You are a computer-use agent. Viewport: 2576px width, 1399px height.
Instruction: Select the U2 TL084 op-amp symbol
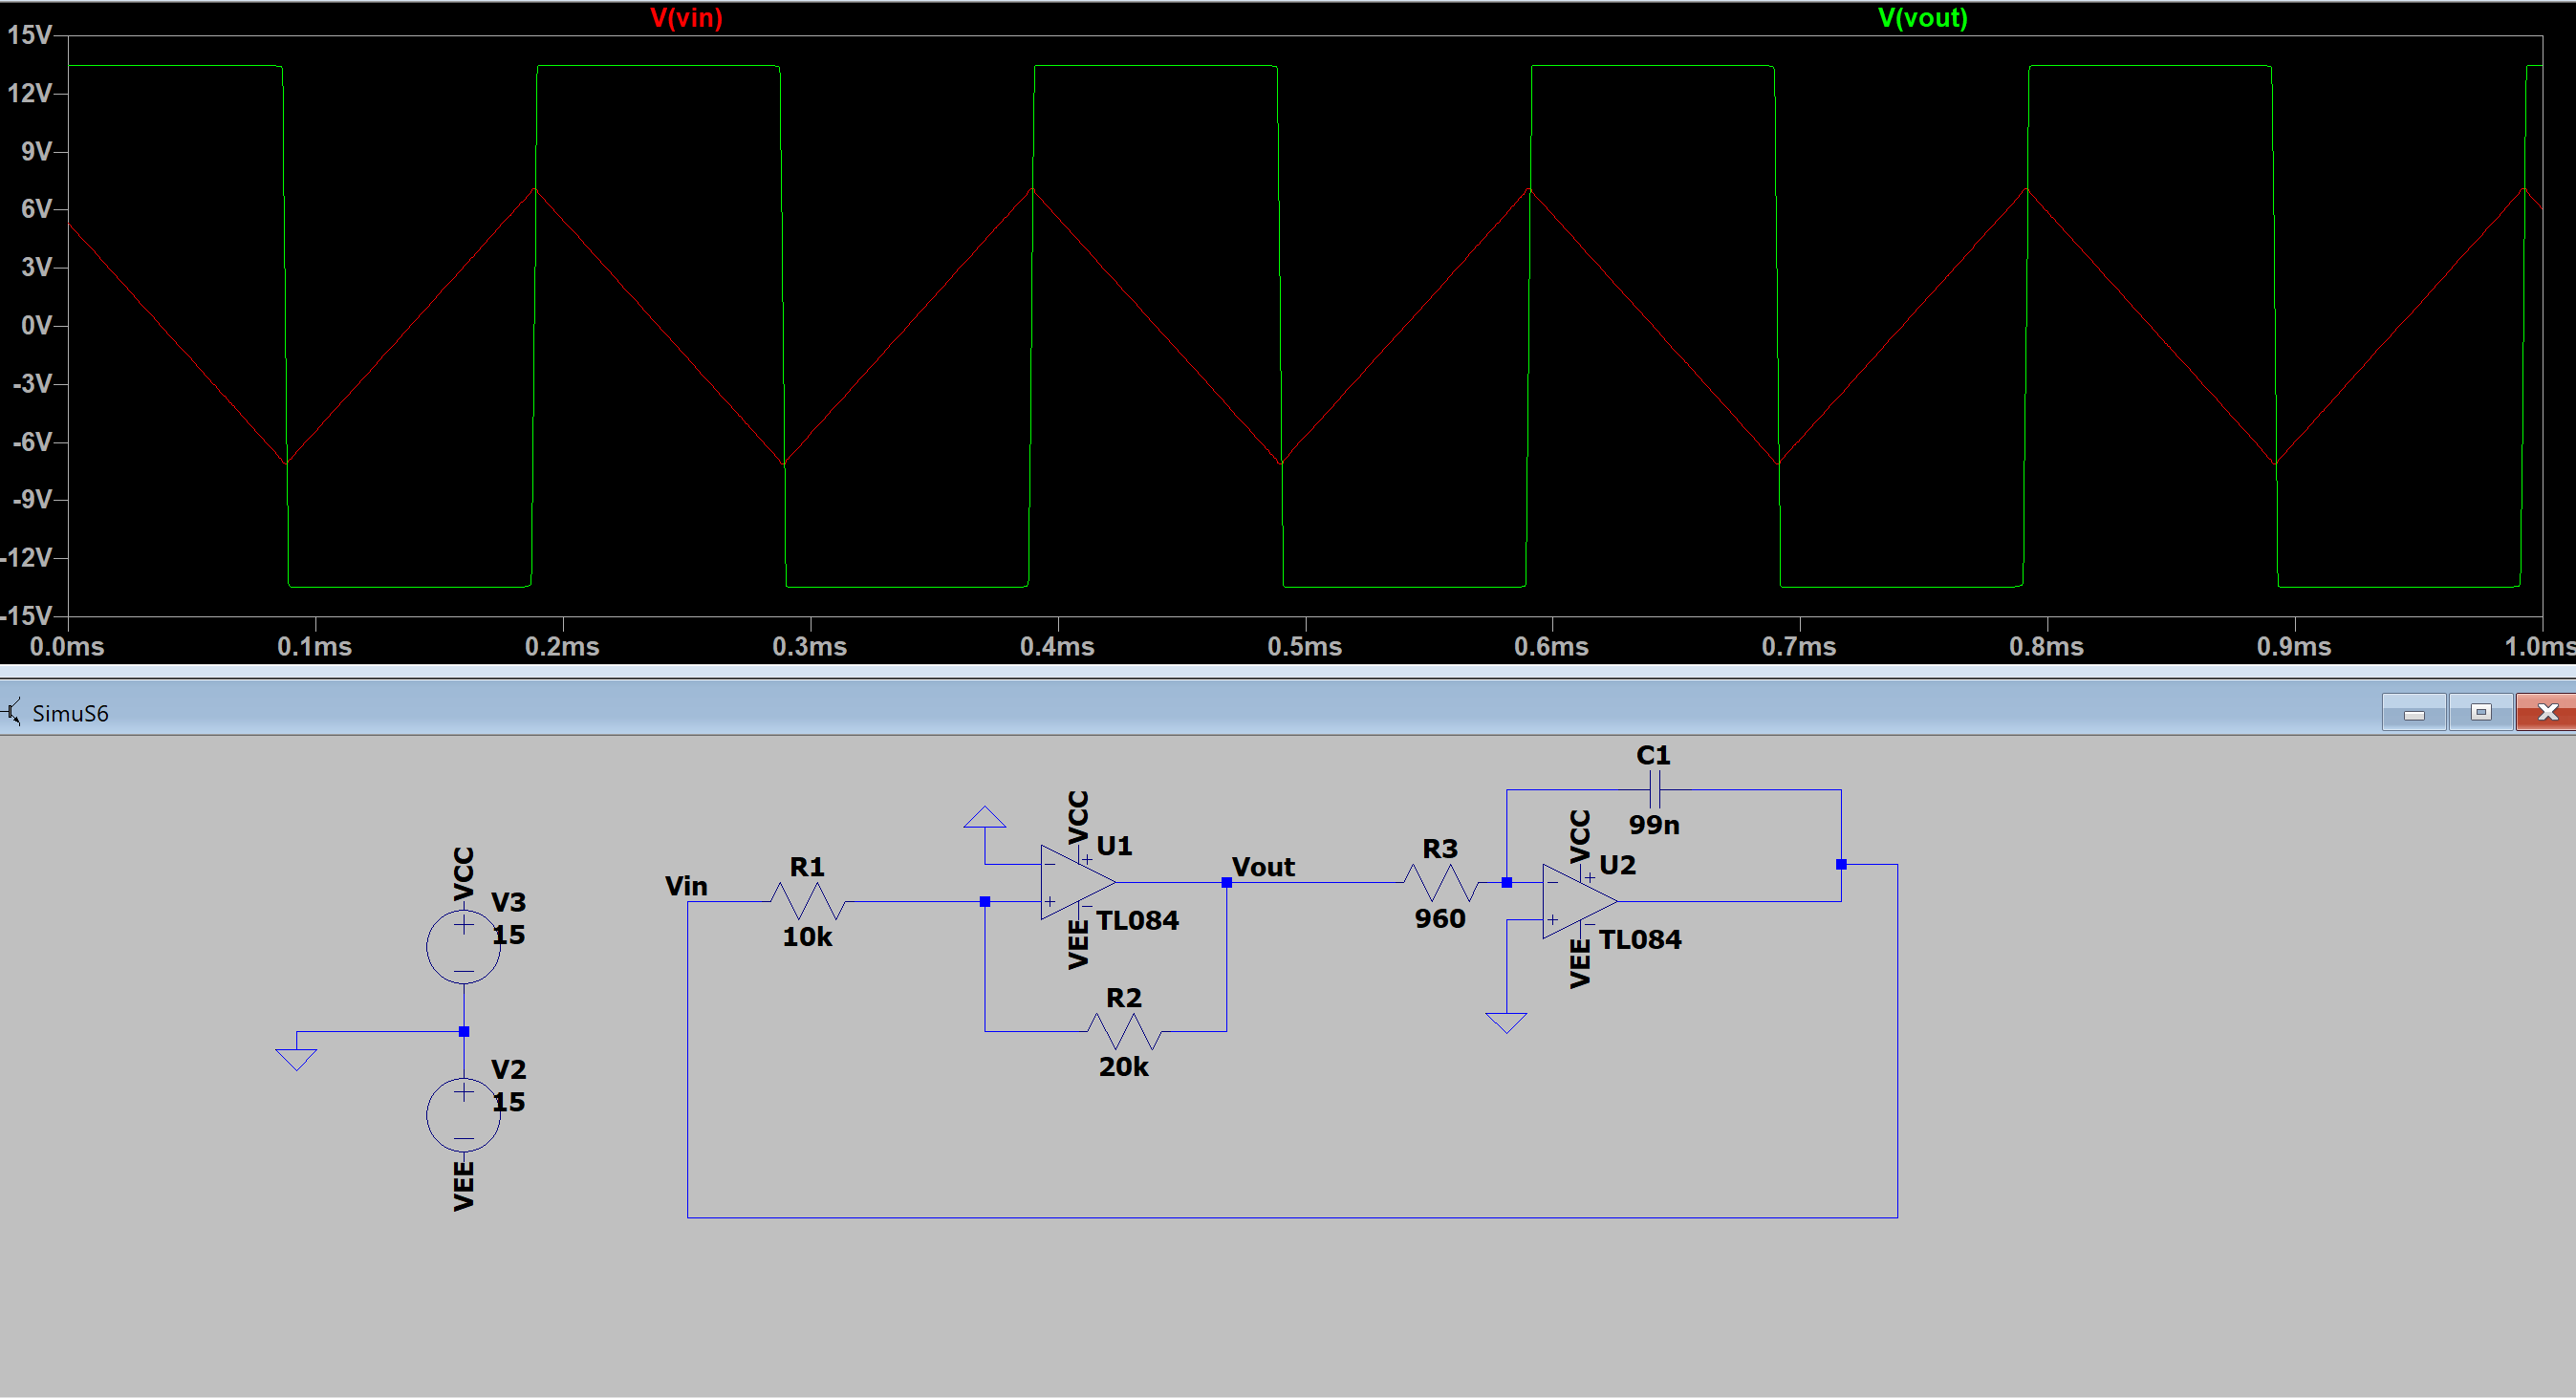pyautogui.click(x=1580, y=901)
